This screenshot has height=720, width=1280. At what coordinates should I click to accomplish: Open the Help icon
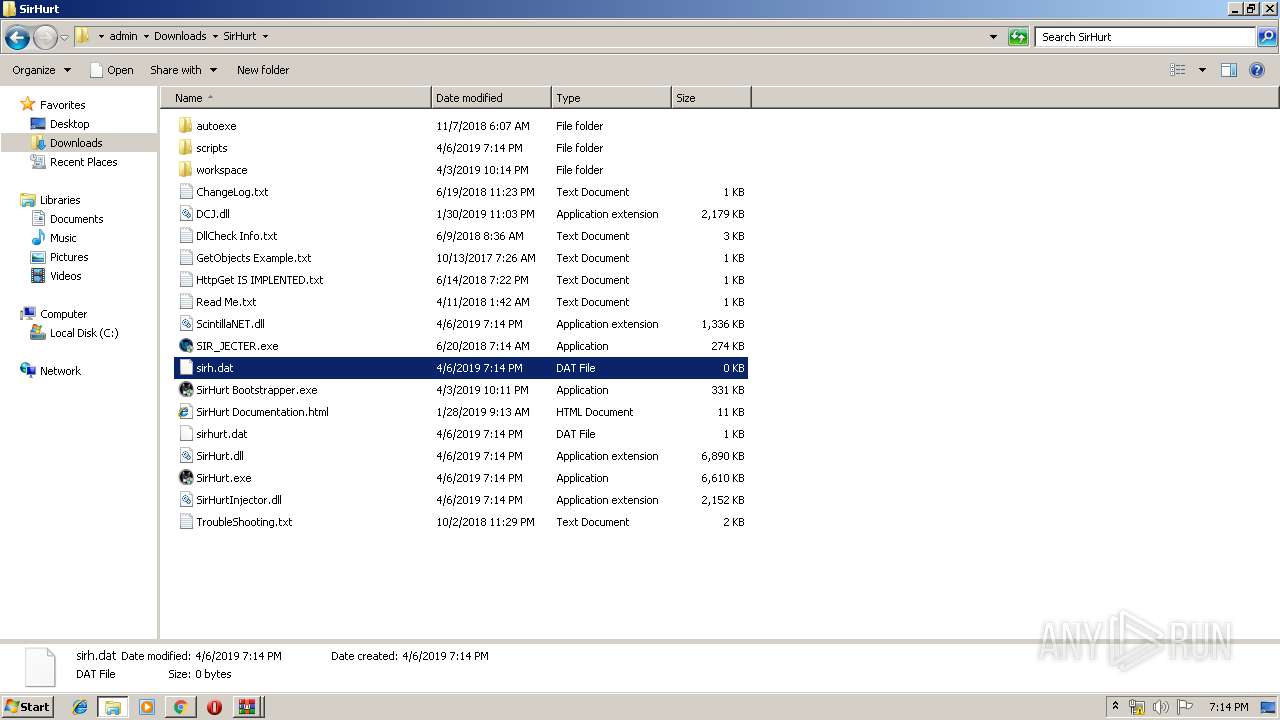[x=1257, y=70]
